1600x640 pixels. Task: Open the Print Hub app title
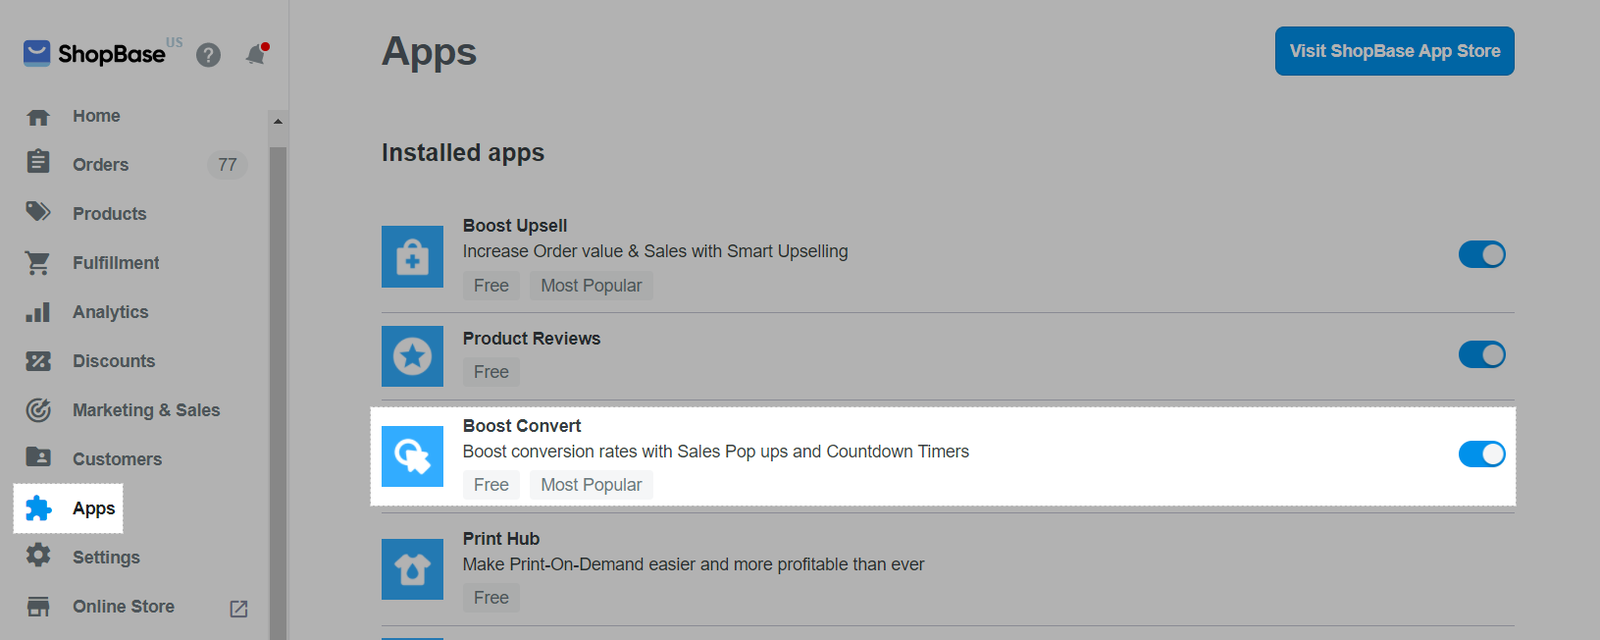[501, 539]
